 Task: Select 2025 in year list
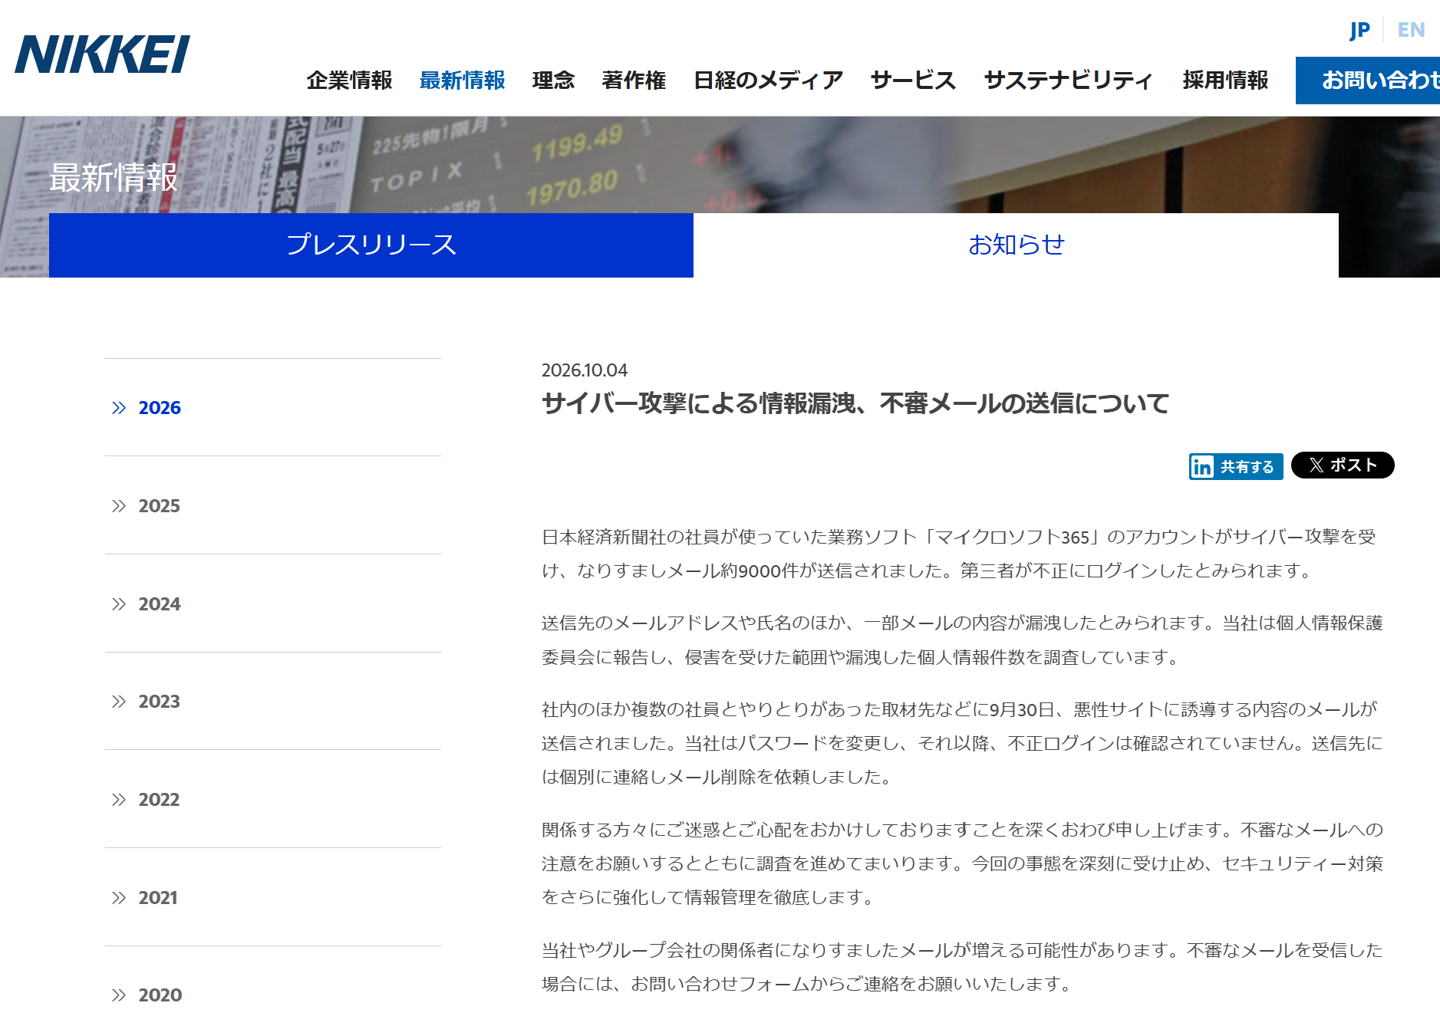click(273, 505)
